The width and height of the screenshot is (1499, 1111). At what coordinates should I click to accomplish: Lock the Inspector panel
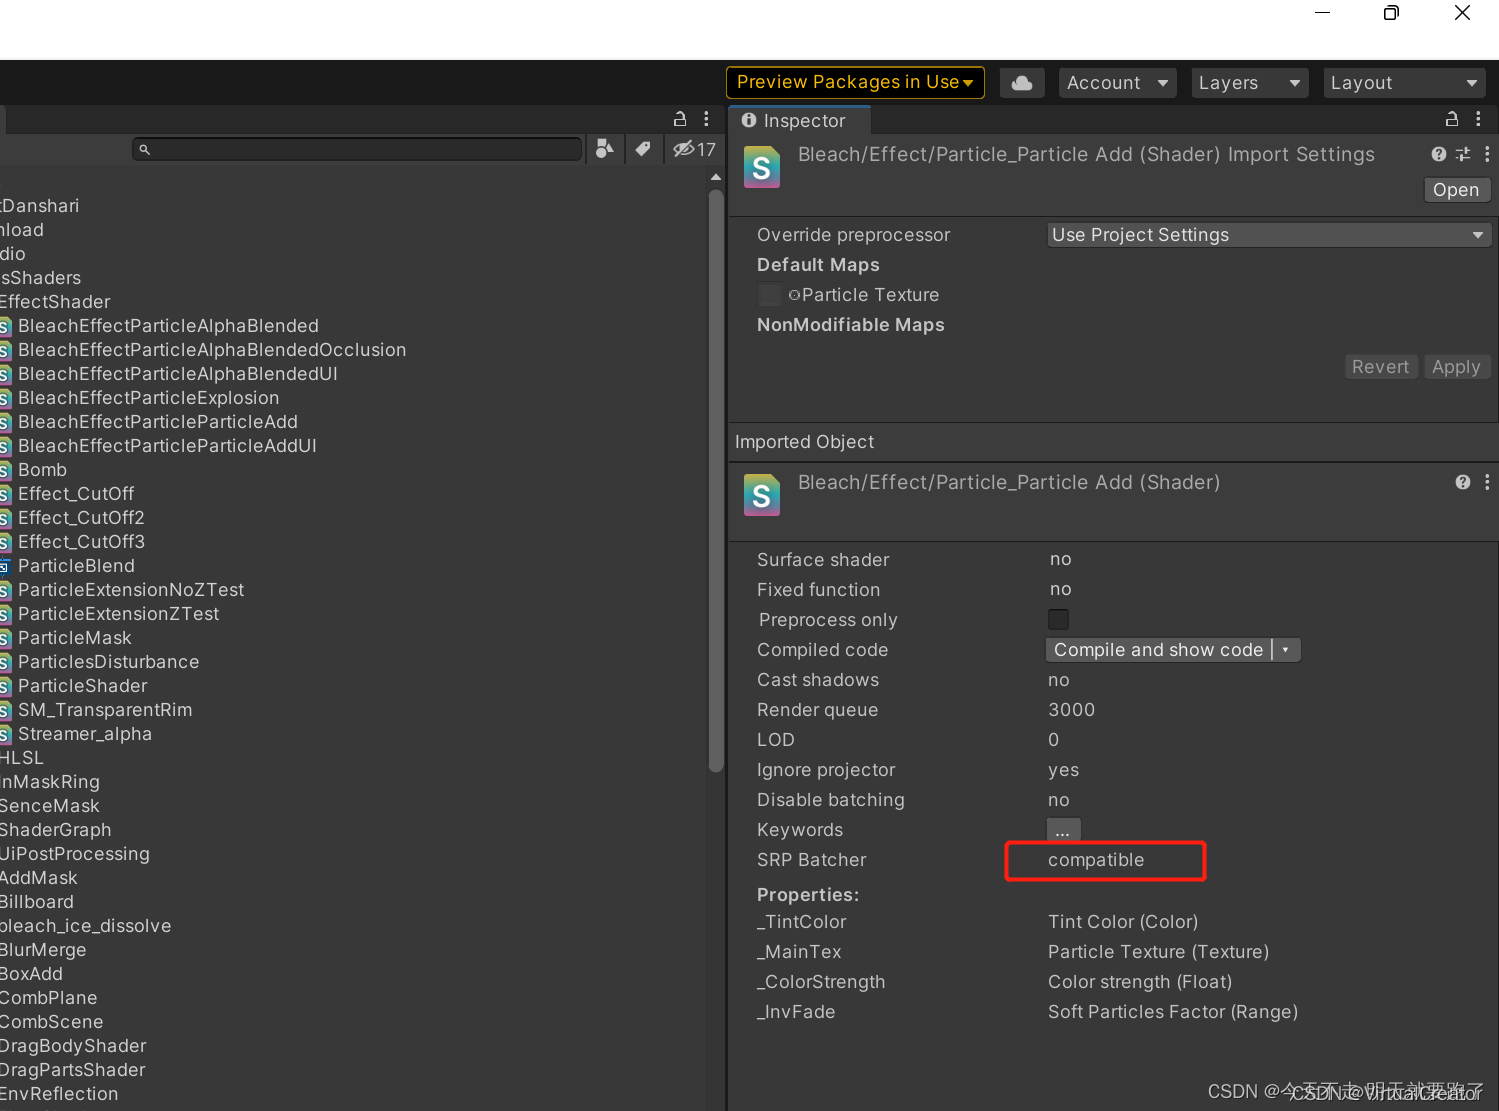pos(1451,118)
